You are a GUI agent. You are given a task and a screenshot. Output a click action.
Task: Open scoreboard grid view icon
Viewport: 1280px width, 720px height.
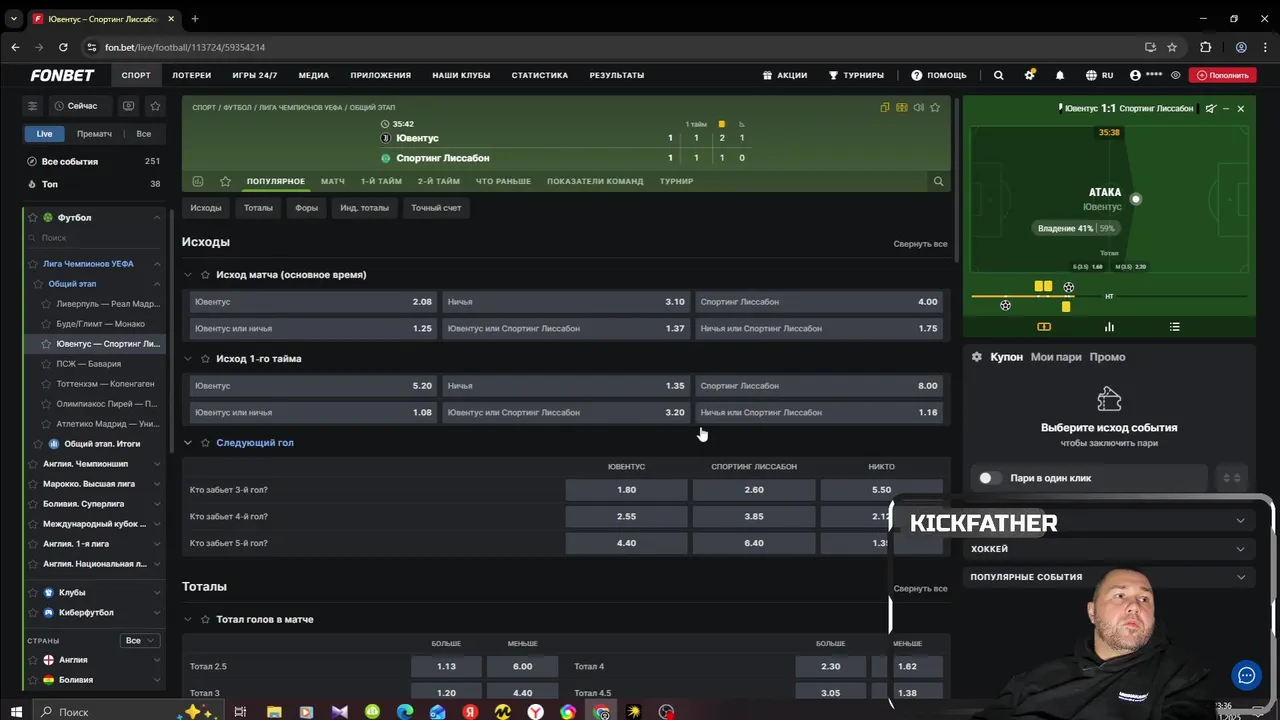click(902, 107)
